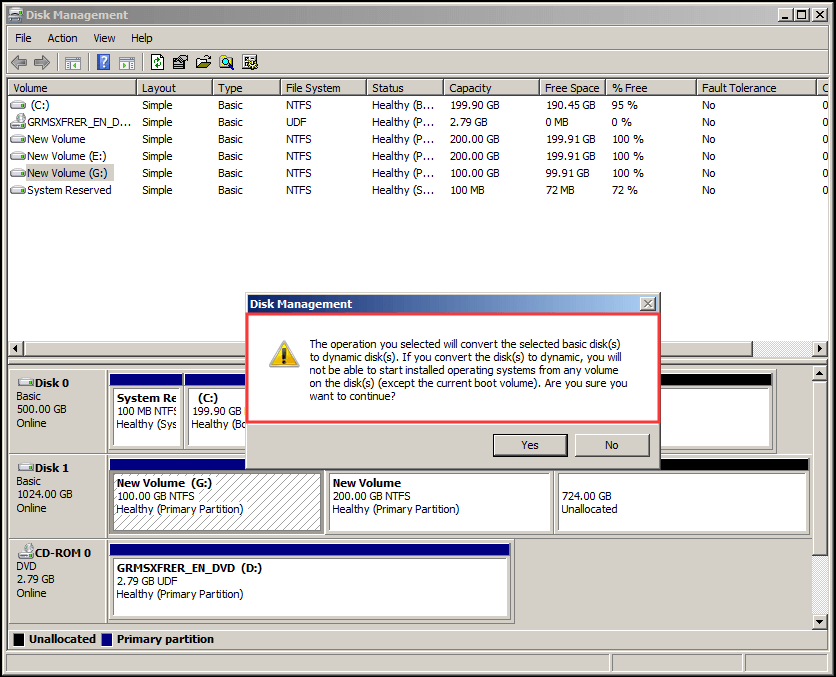Click the 72 MB free space cell
The width and height of the screenshot is (836, 677).
pos(560,190)
